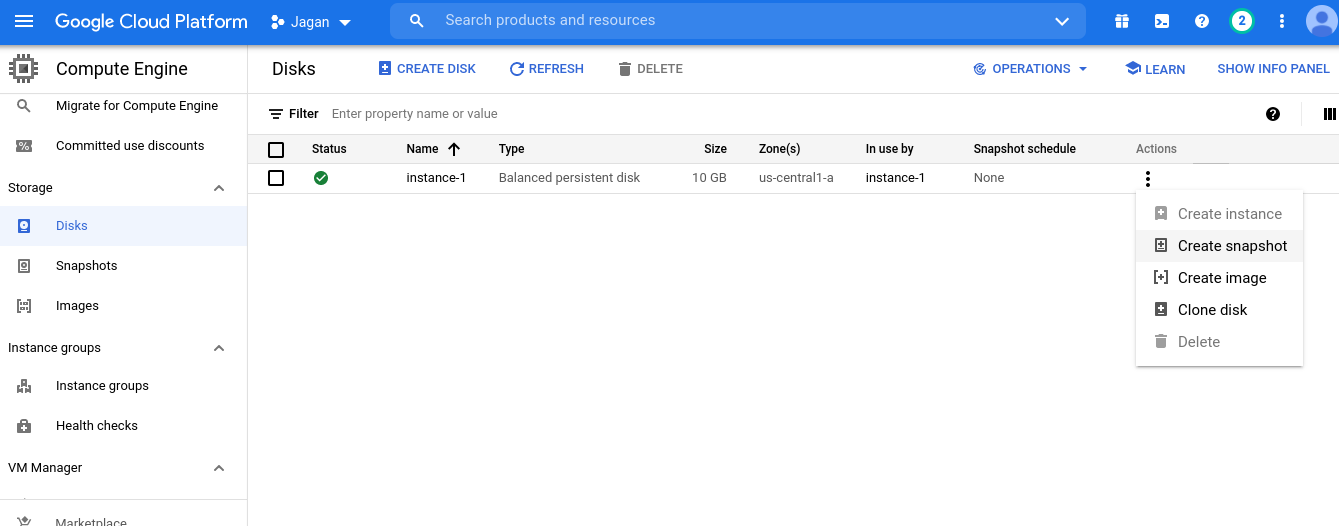Collapse the Storage section
The height and width of the screenshot is (526, 1339).
(219, 188)
